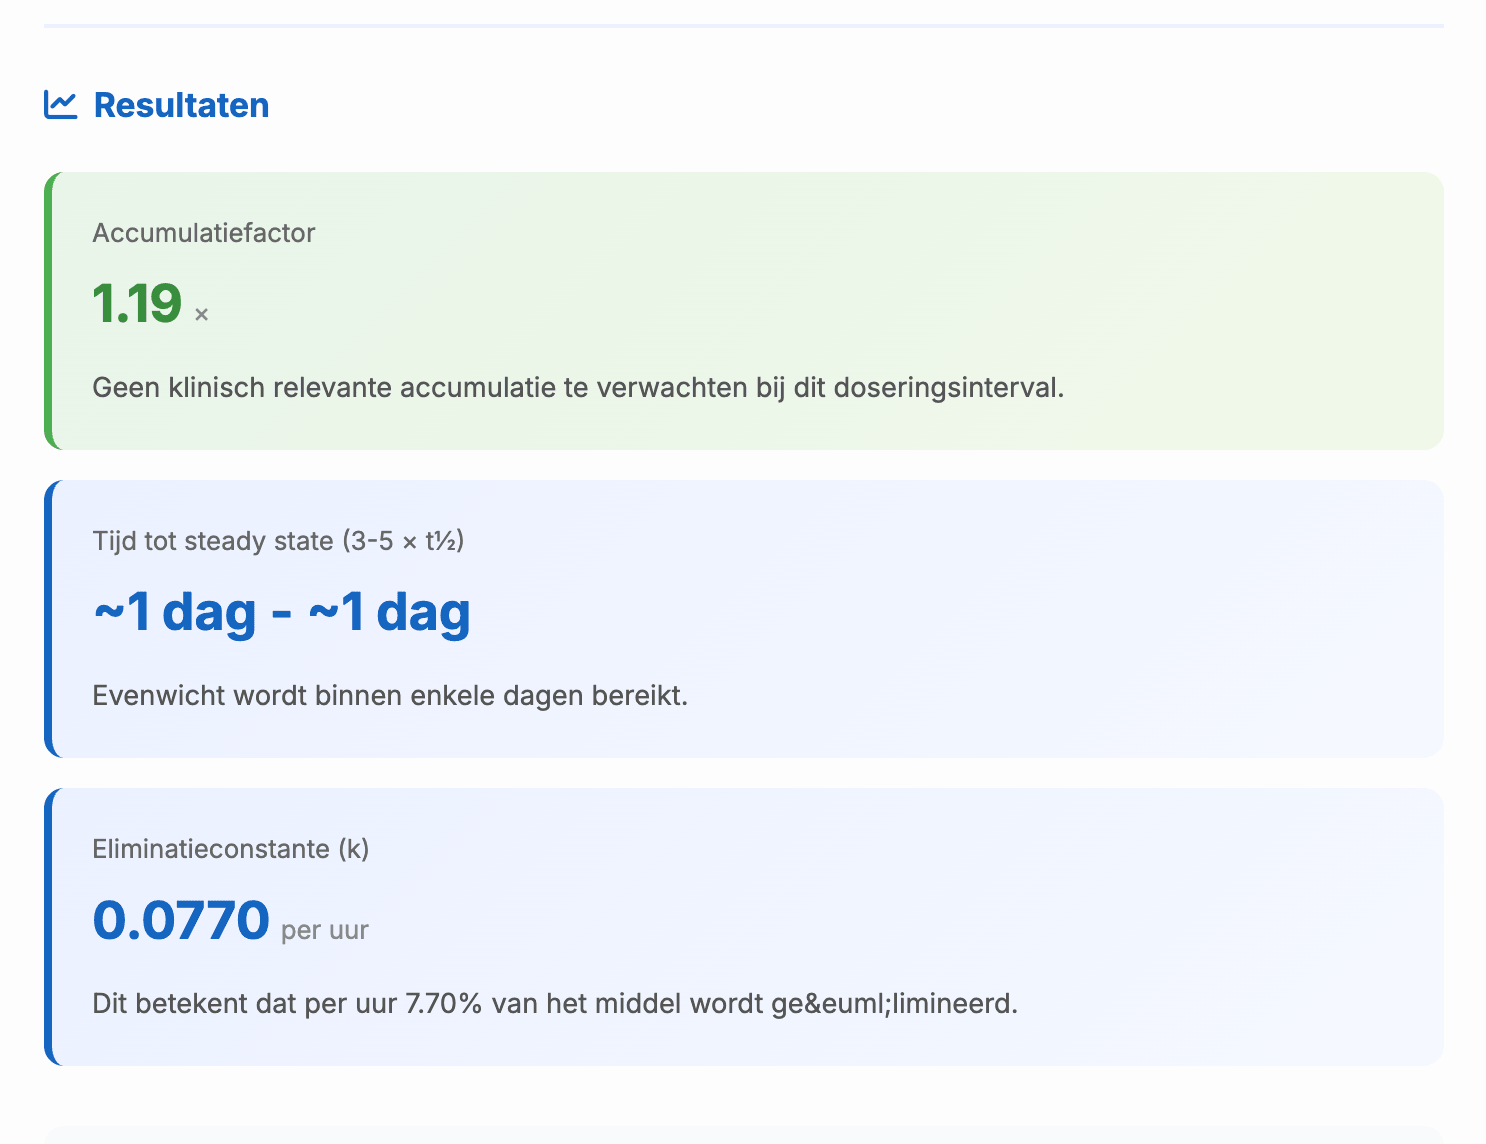This screenshot has height=1144, width=1486.
Task: Click the '~1 dag - ~1 dag' value
Action: [x=282, y=612]
